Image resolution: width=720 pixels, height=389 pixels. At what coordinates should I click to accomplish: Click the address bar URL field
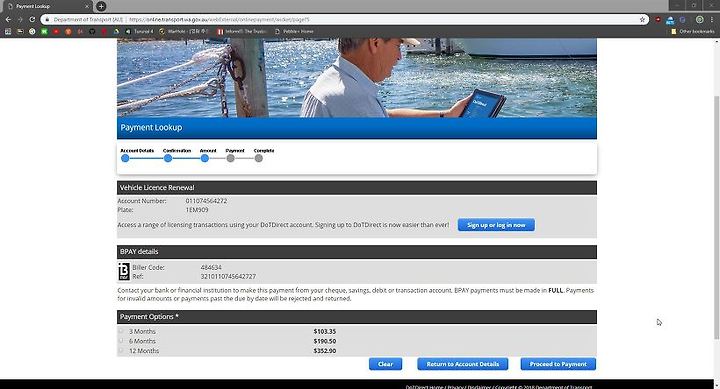(344, 20)
